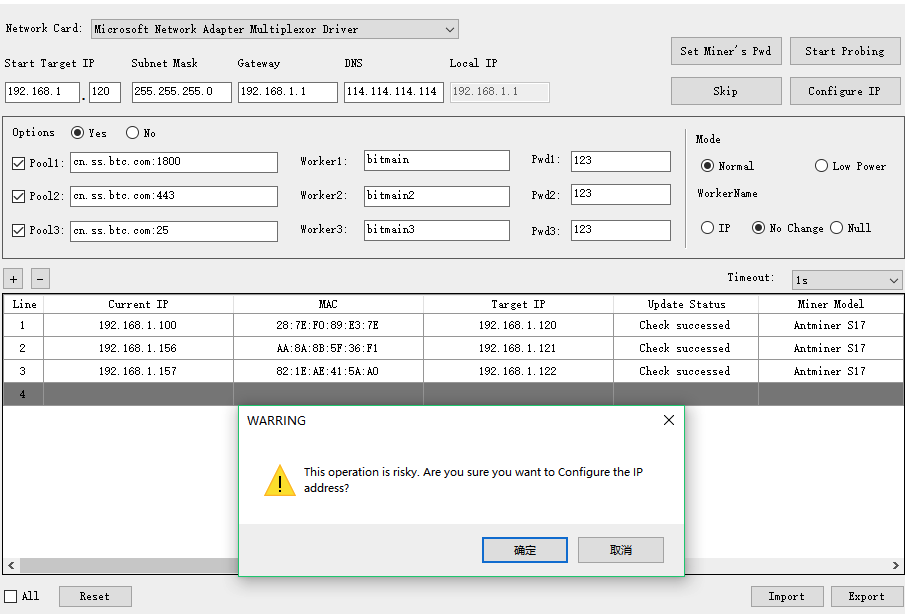This screenshot has height=614, width=905.
Task: Remove a row with the minus button
Action: 40,279
